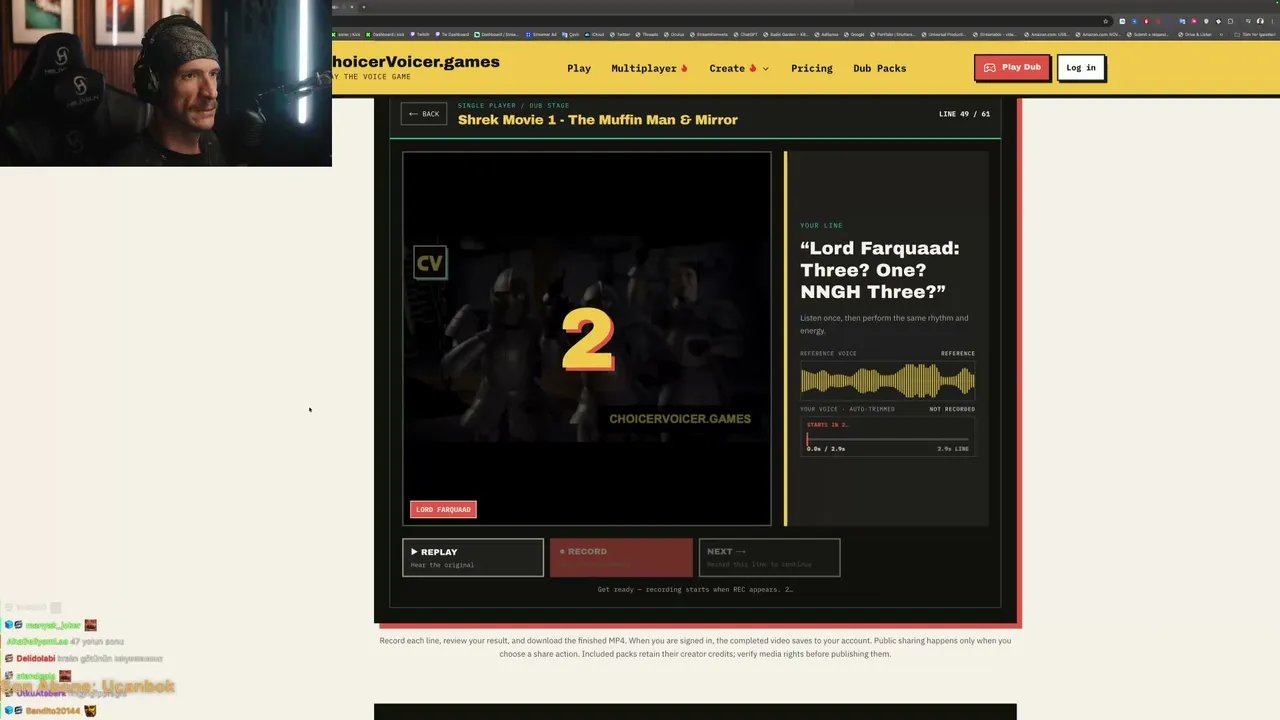The image size is (1280, 720).
Task: Open the Tw Dashboard bookmark
Action: pyautogui.click(x=452, y=34)
